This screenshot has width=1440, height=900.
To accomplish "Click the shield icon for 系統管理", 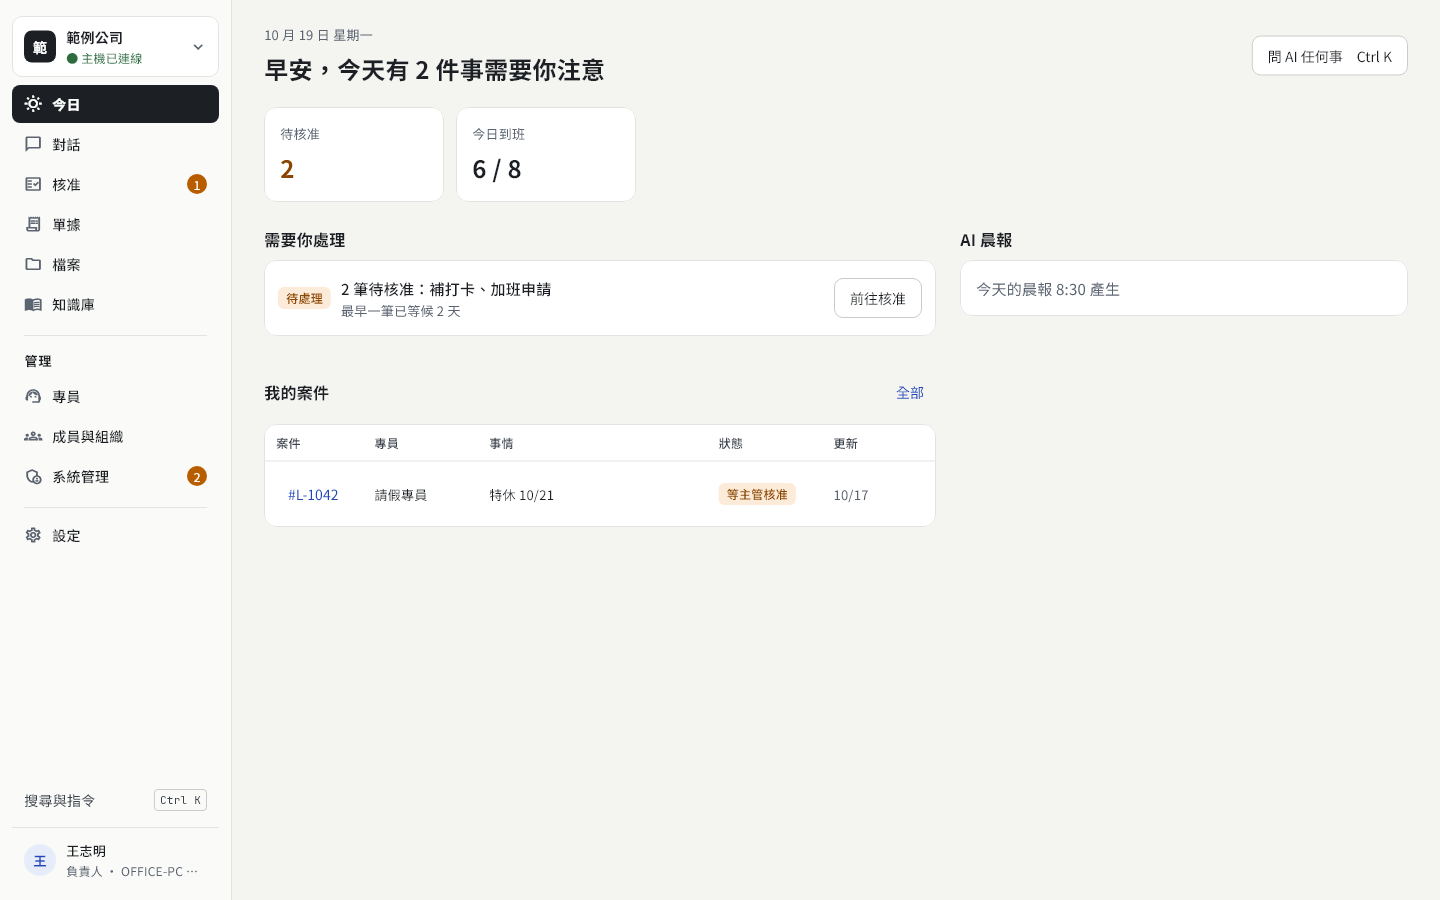I will 33,476.
